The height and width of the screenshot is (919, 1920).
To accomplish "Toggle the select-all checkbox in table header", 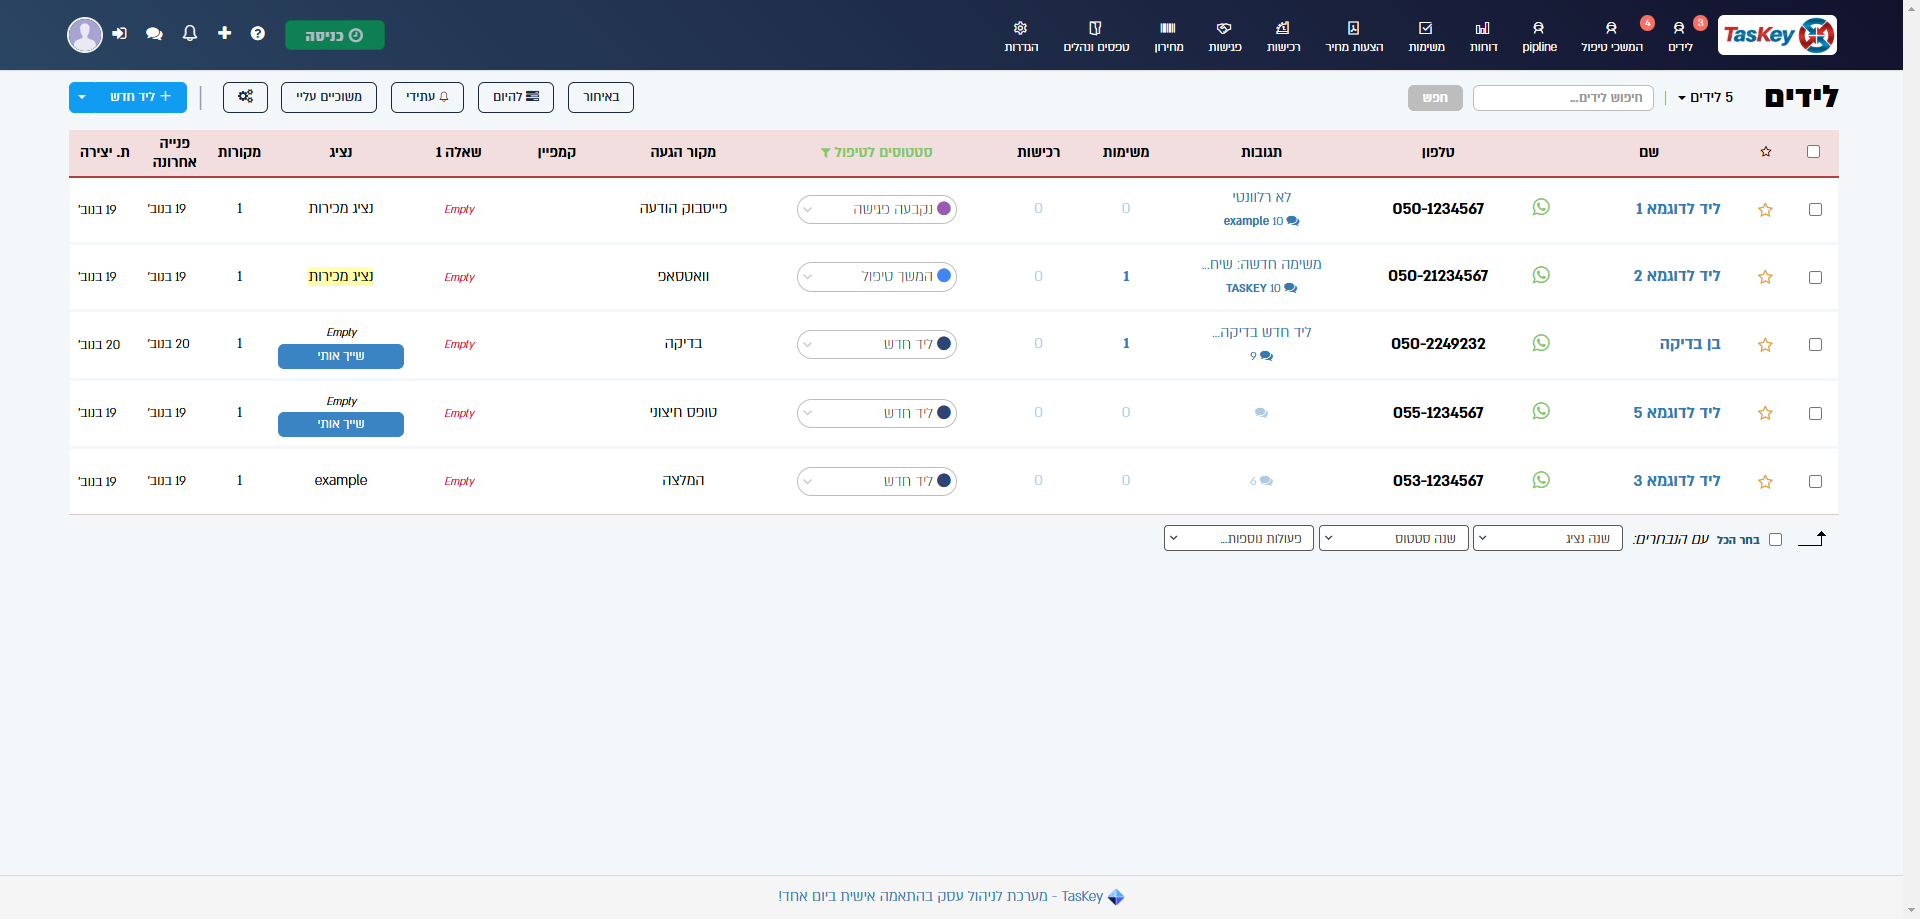I will click(x=1813, y=152).
